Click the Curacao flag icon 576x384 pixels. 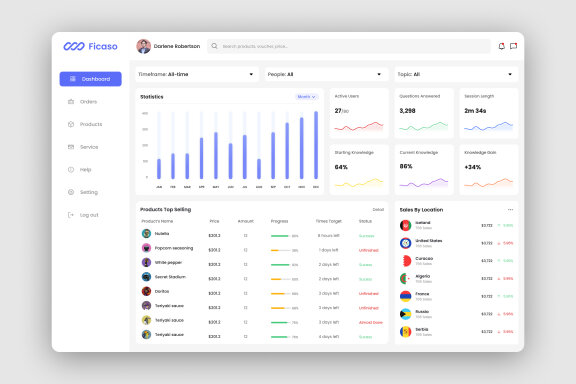pos(406,261)
